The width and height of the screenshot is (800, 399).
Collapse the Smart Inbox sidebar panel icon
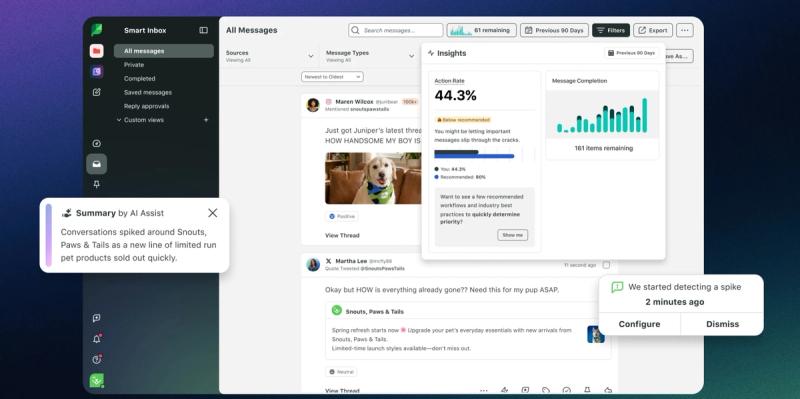point(204,30)
